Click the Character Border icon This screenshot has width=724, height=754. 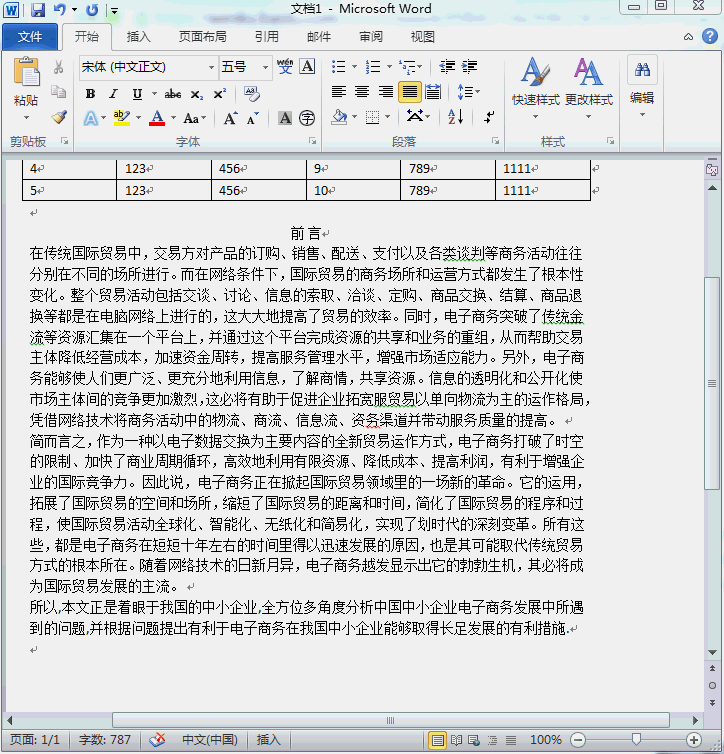(x=307, y=66)
